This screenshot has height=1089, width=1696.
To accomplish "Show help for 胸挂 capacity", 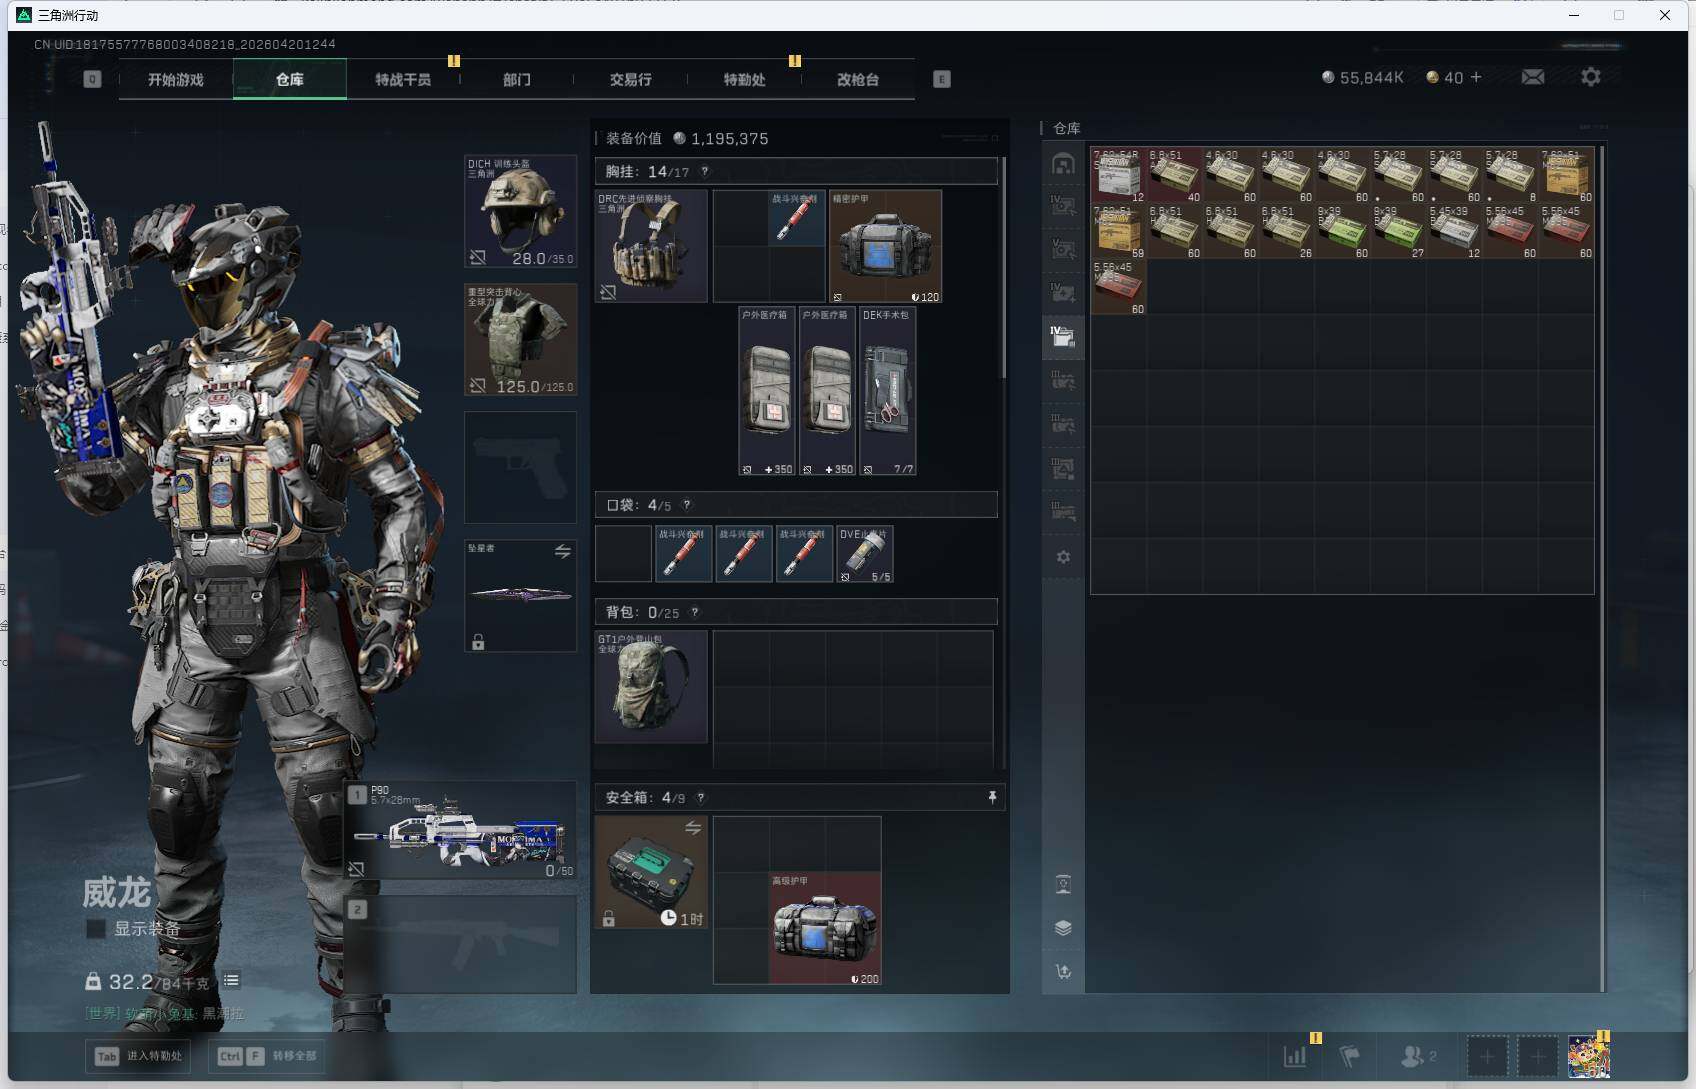I will (x=705, y=171).
